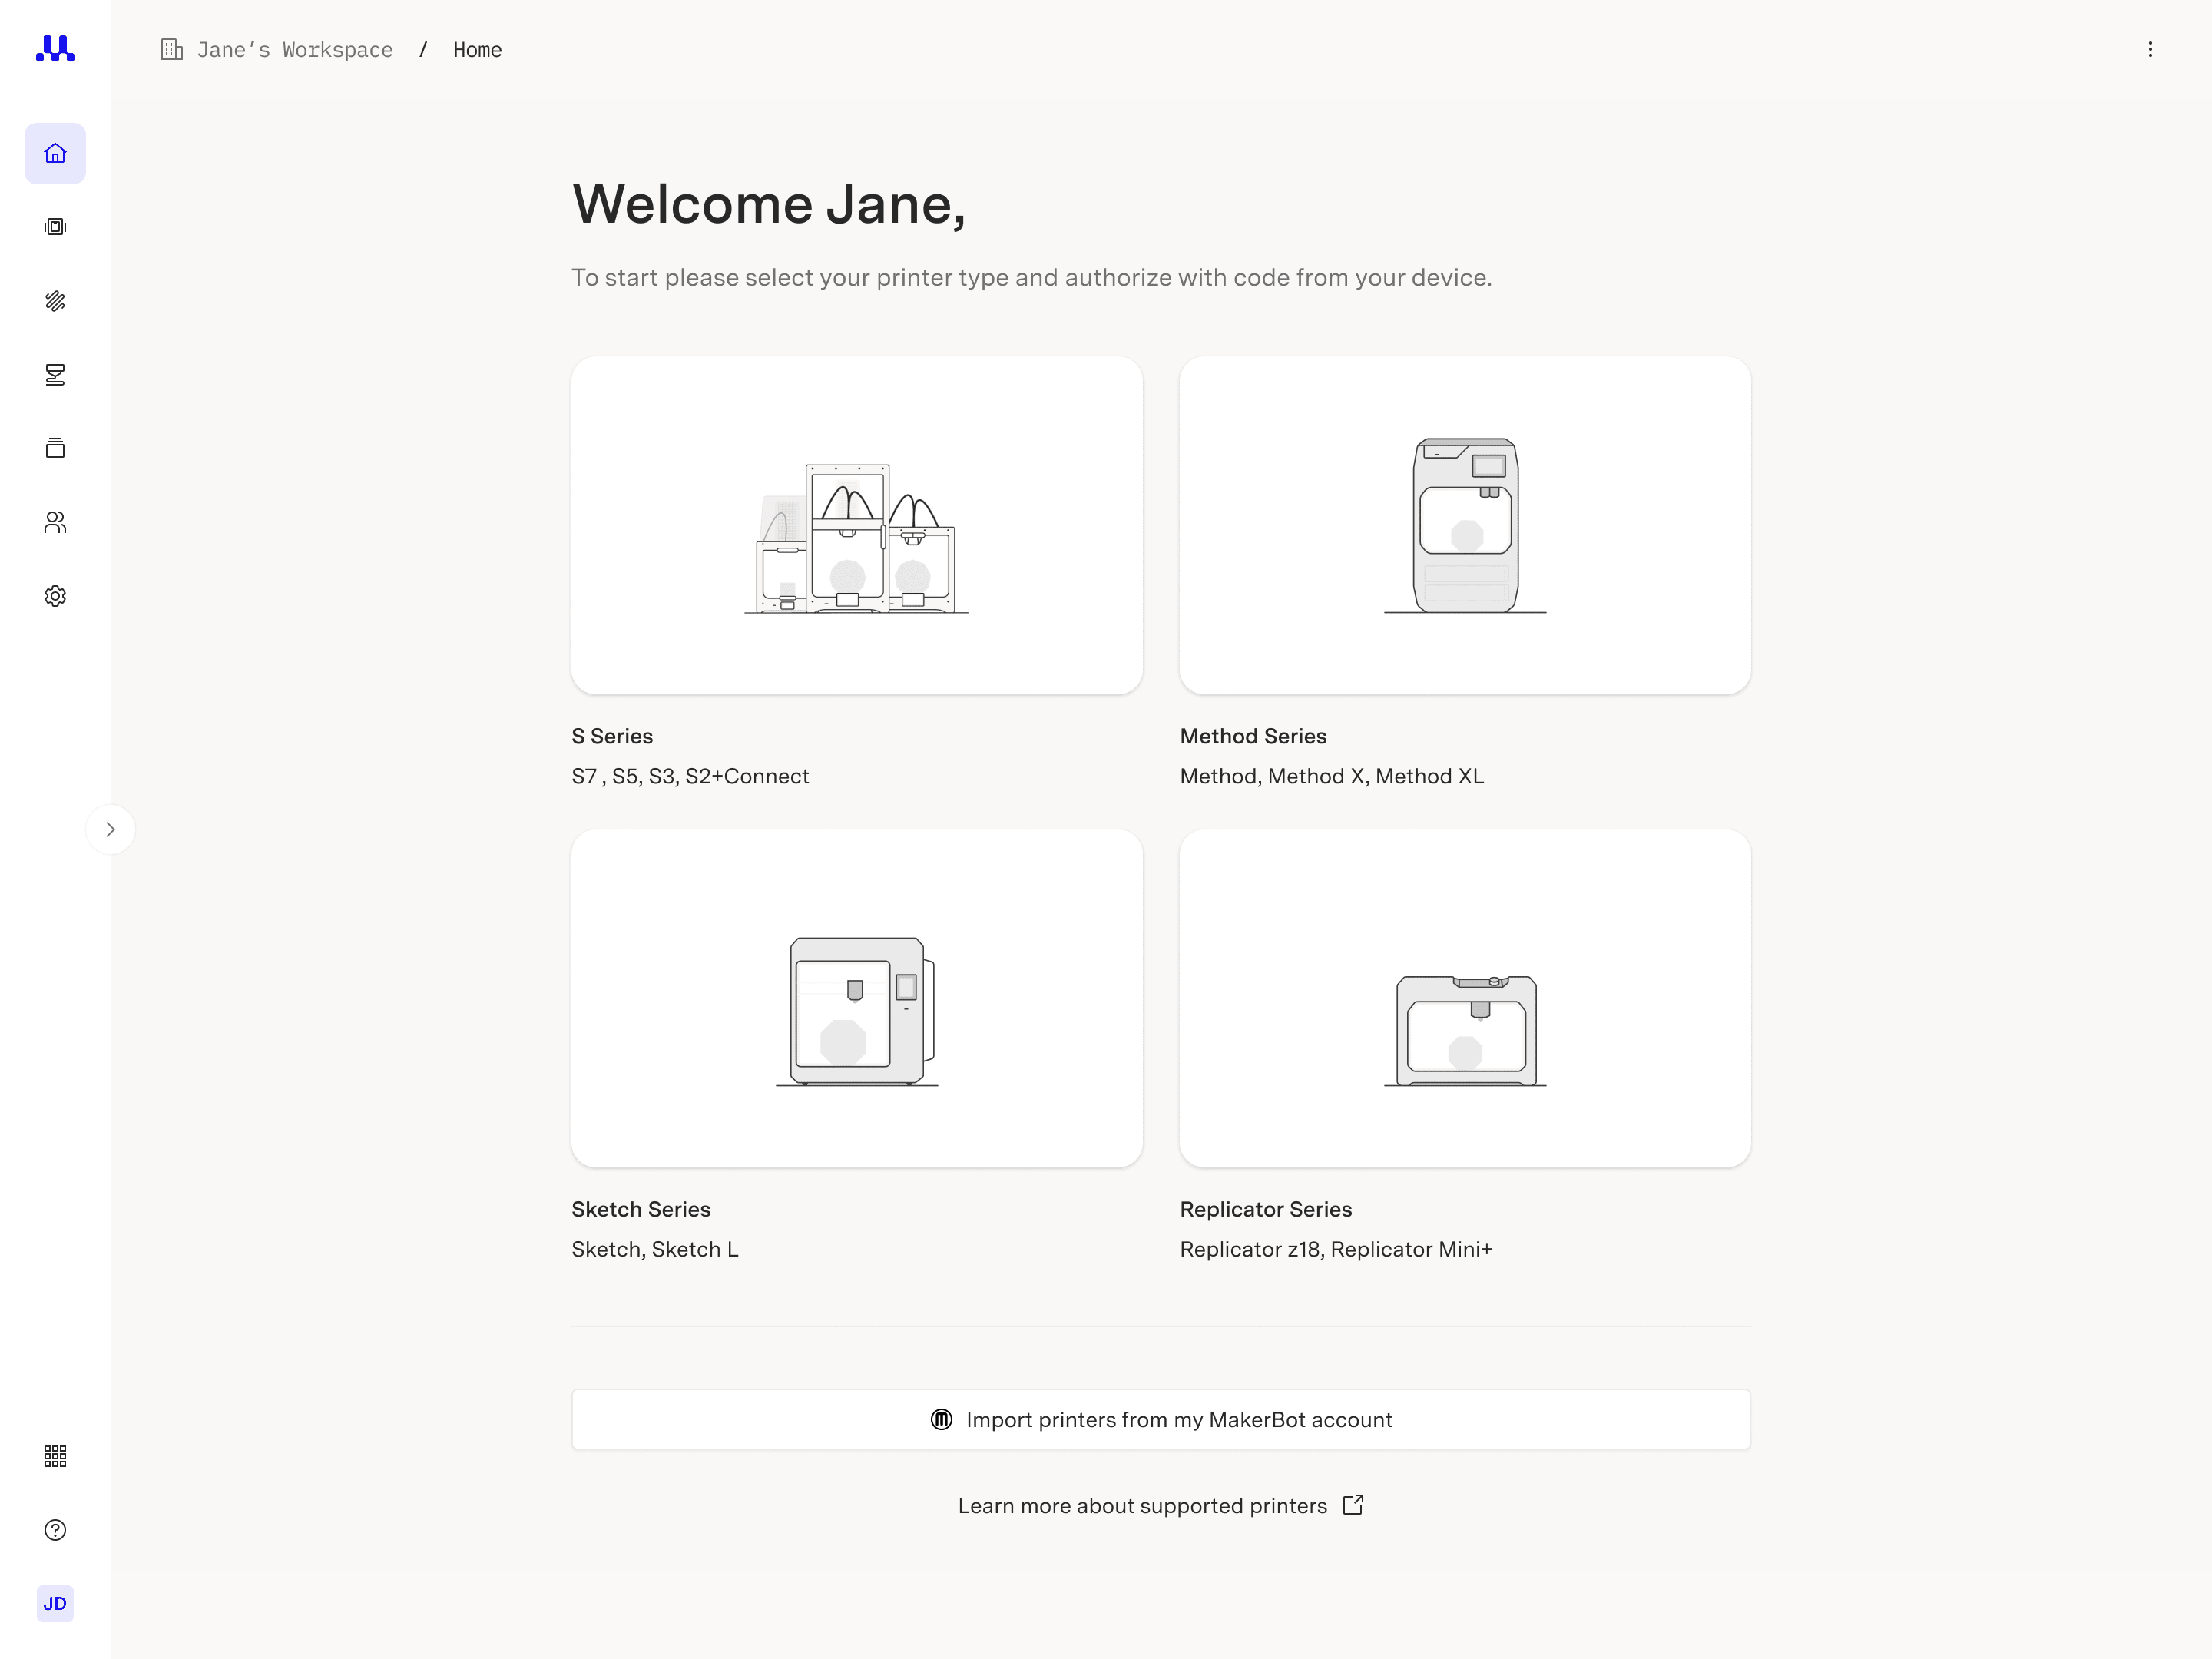Click the Sketch Series title text
Viewport: 2212px width, 1659px height.
click(641, 1209)
